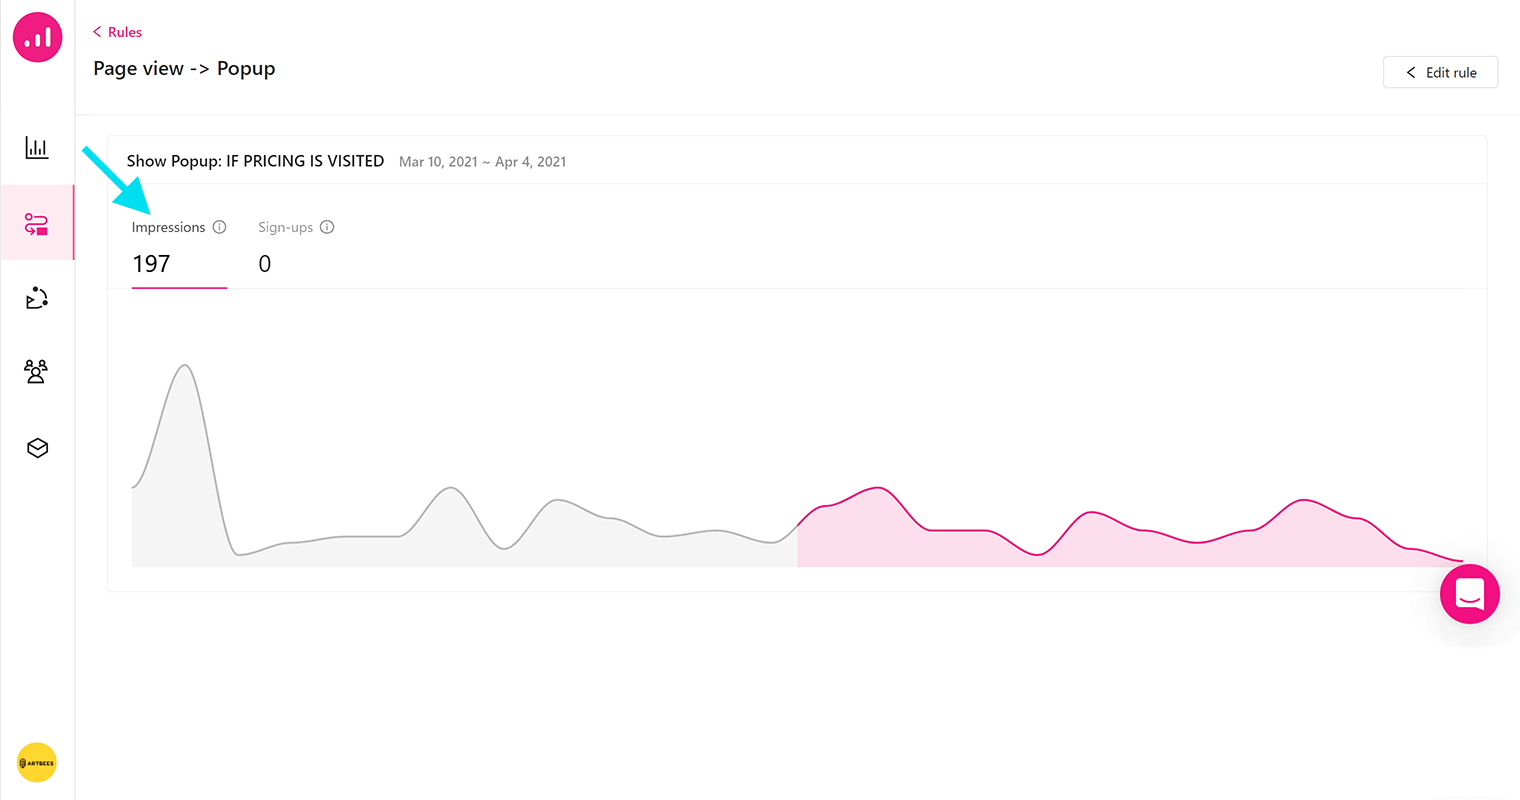Click the 197 impressions count
The height and width of the screenshot is (800, 1520).
click(x=151, y=264)
